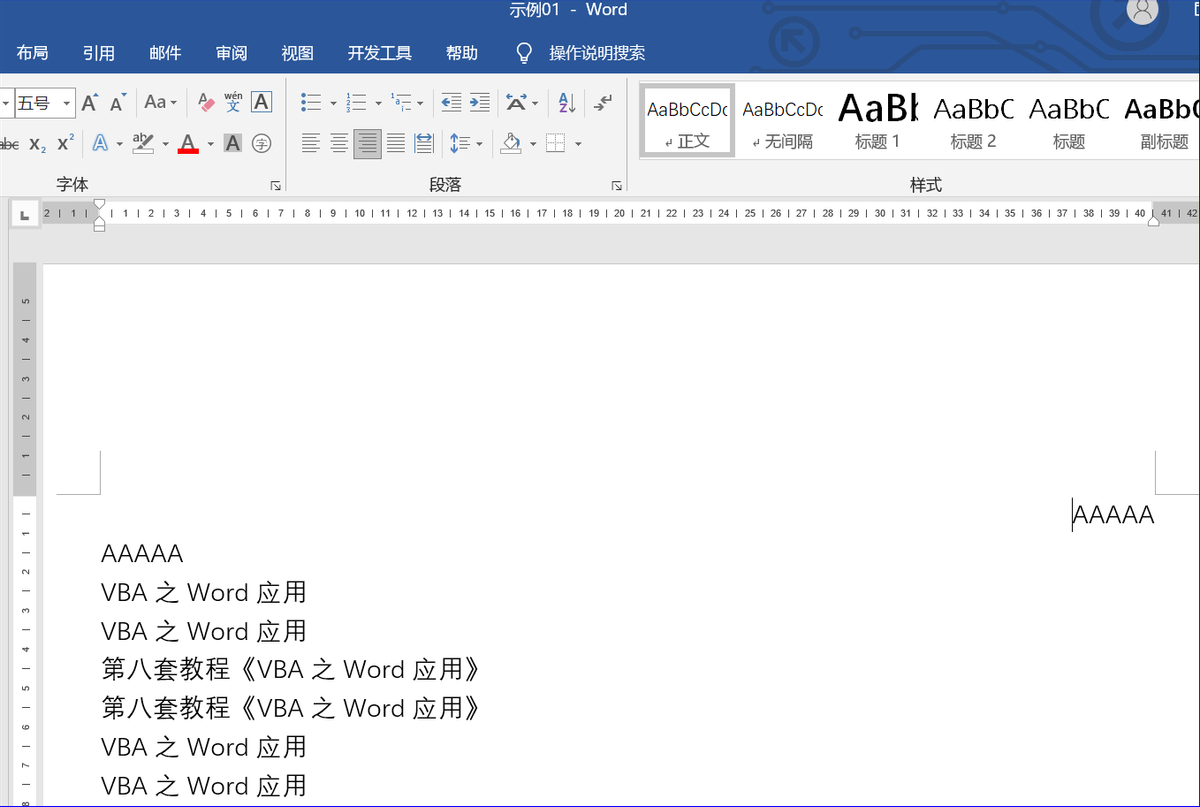Open the 布局 ribbon tab
1200x807 pixels.
pyautogui.click(x=32, y=53)
